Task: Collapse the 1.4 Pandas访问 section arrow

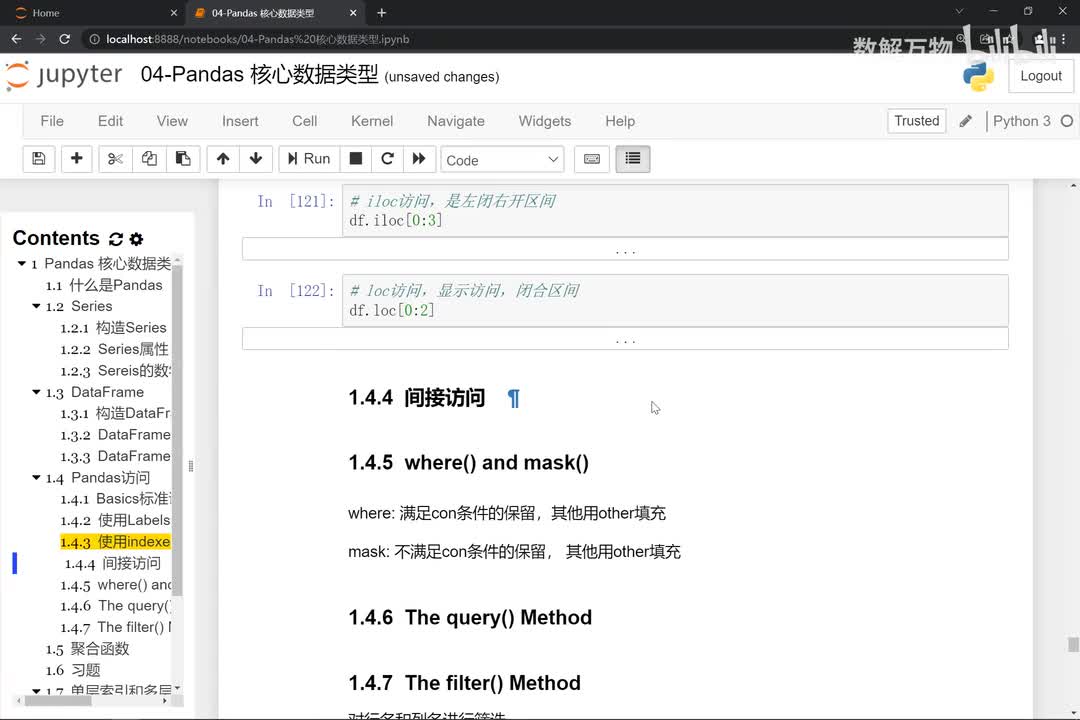Action: [x=37, y=477]
